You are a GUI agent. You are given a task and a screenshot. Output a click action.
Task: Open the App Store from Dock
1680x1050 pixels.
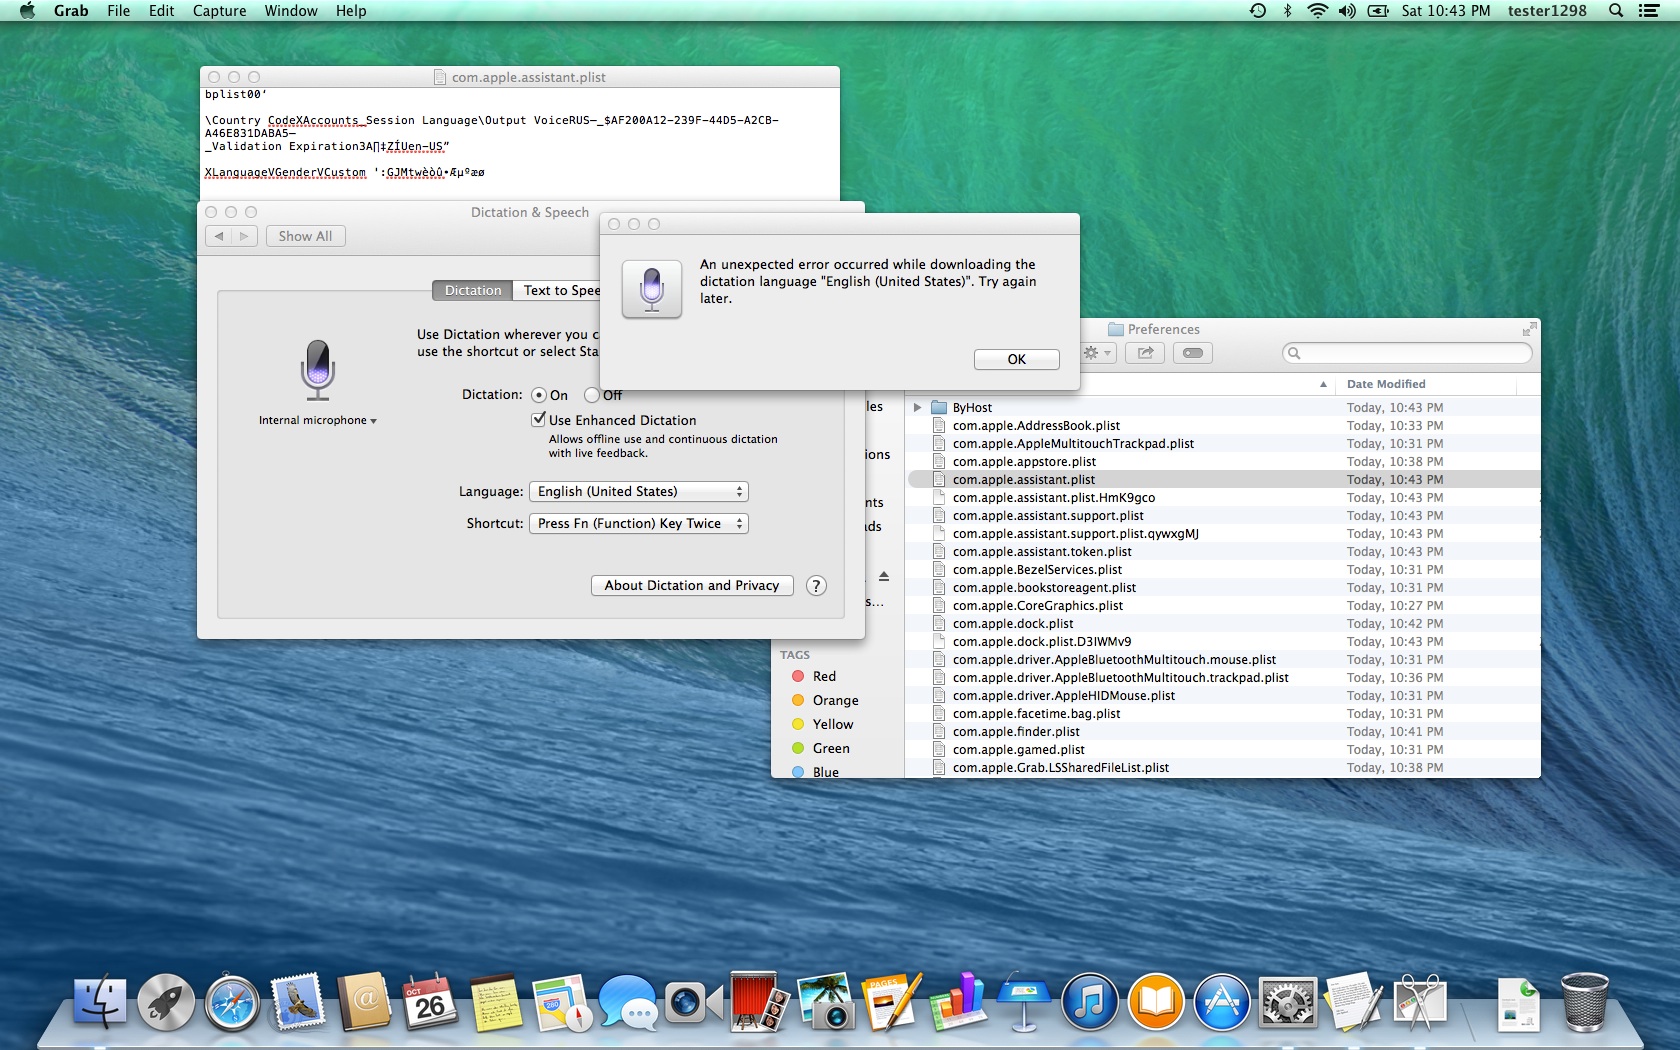pyautogui.click(x=1221, y=1003)
